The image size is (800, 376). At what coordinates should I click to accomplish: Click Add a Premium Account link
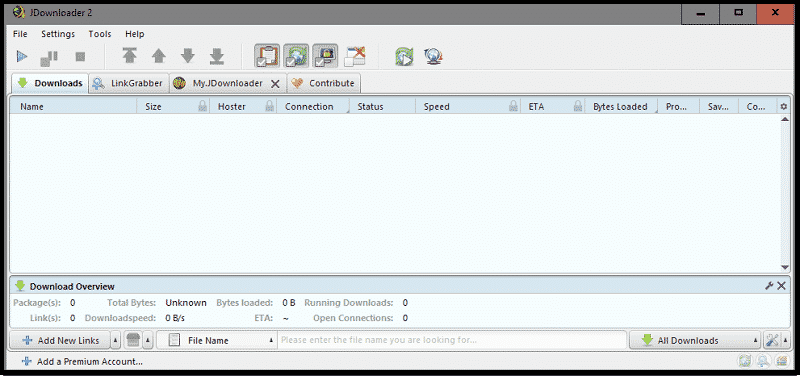[82, 362]
